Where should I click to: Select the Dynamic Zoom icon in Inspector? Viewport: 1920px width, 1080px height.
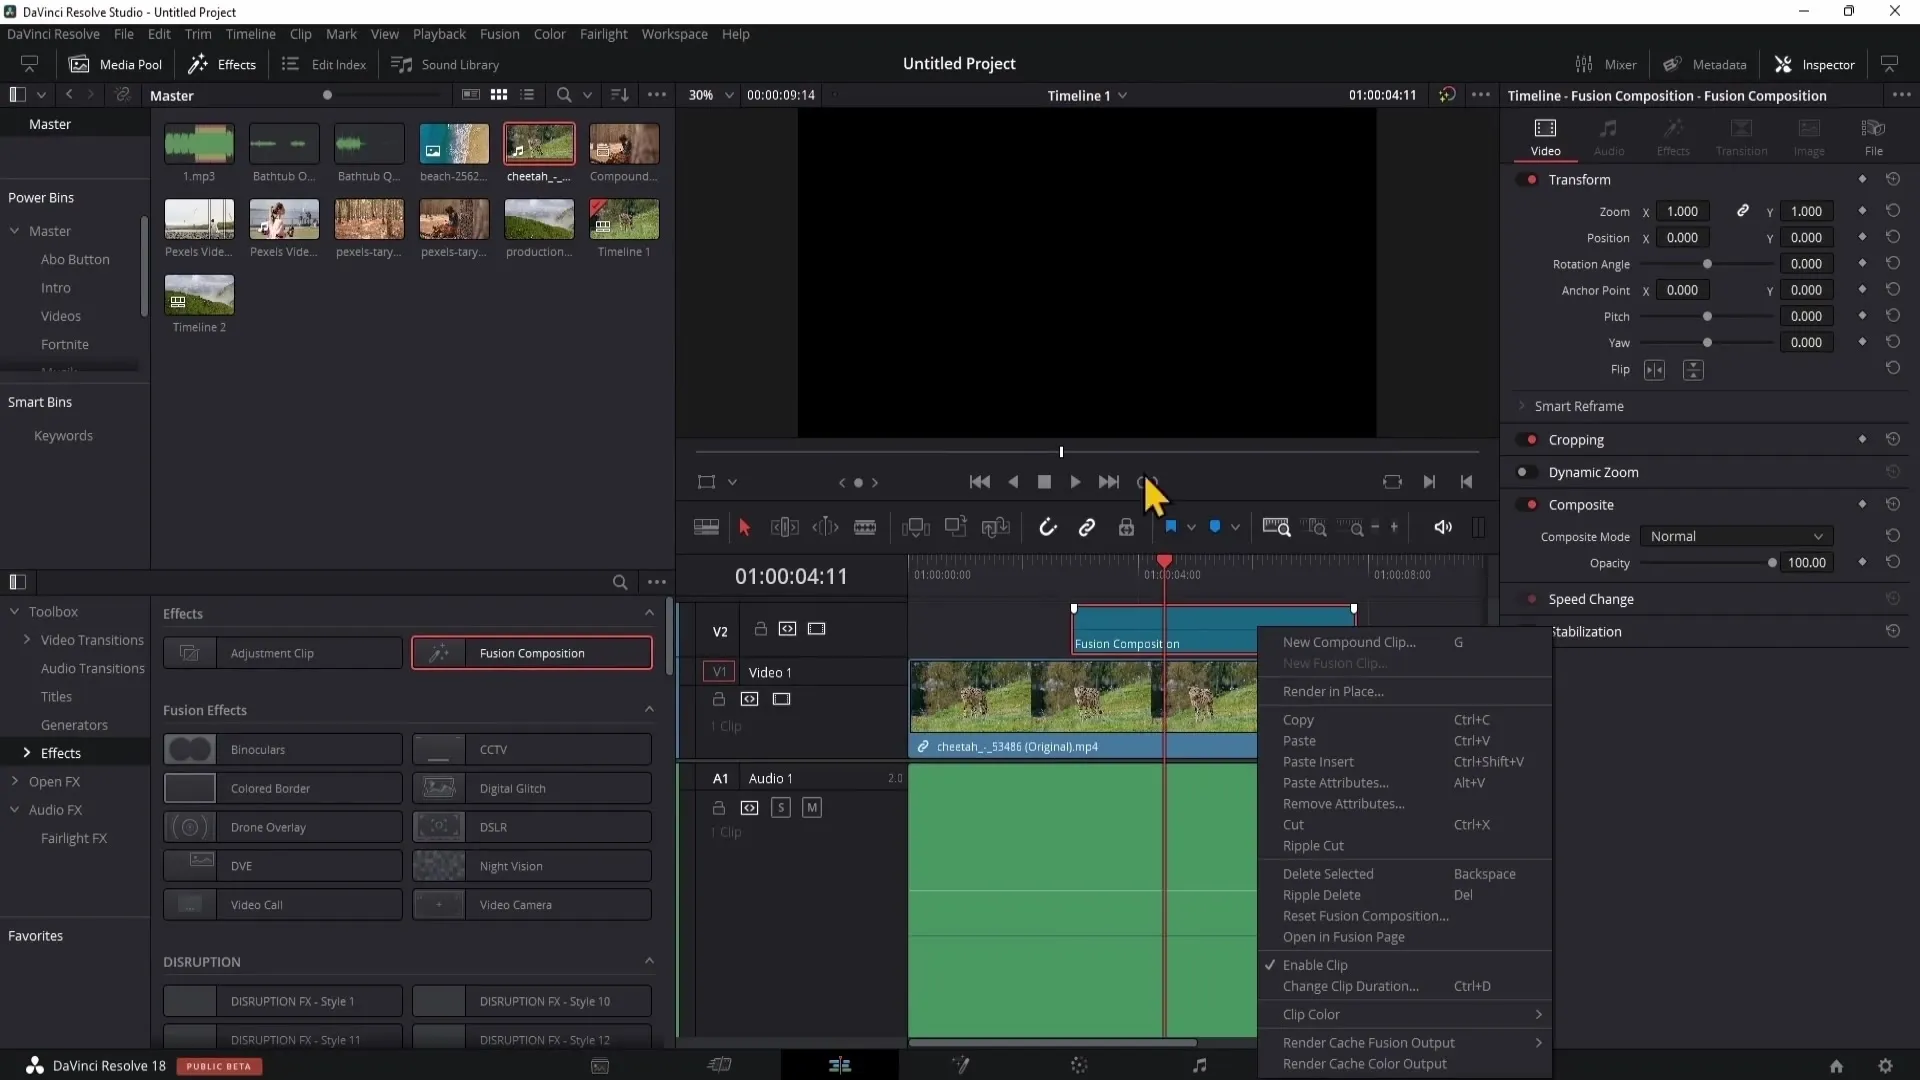(x=1528, y=472)
